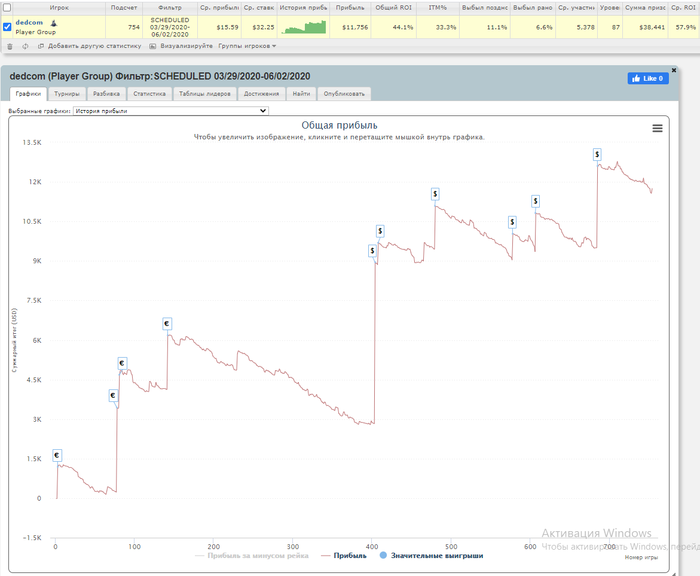Click the dollar marker near game 480
The width and height of the screenshot is (700, 576).
tap(435, 194)
